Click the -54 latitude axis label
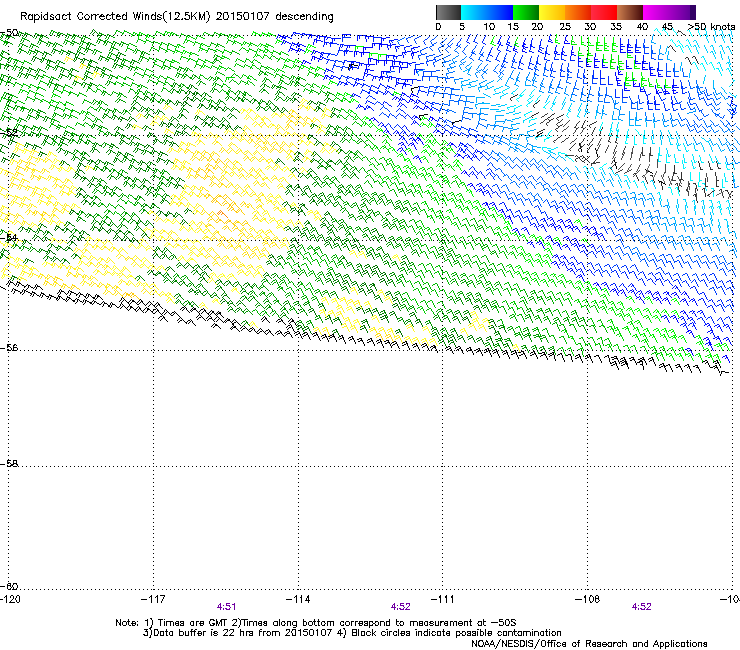Viewport: 740px width, 650px height. [9, 237]
